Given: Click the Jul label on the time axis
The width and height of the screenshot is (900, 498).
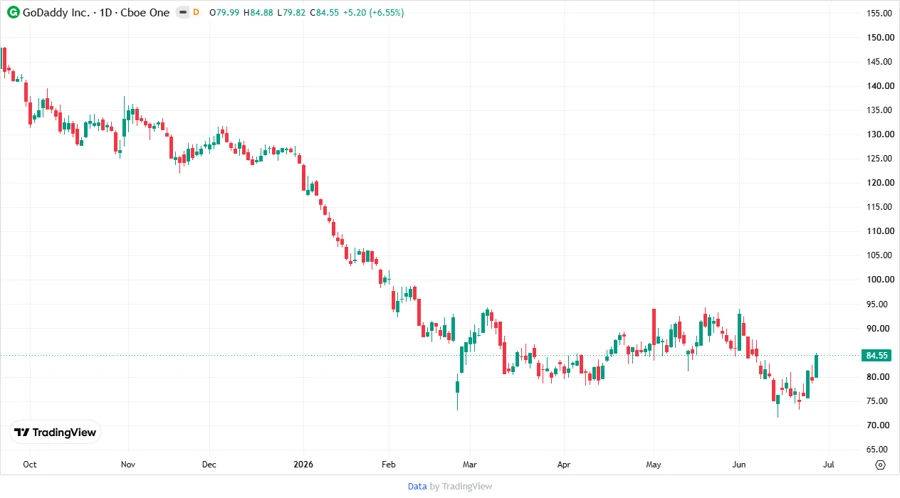Looking at the screenshot, I should (x=828, y=464).
